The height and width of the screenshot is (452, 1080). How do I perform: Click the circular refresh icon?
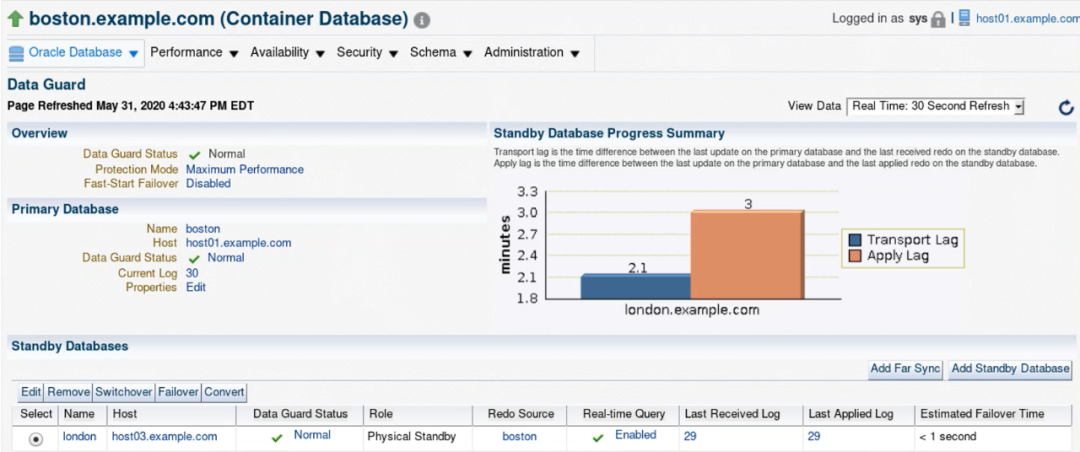[x=1066, y=107]
